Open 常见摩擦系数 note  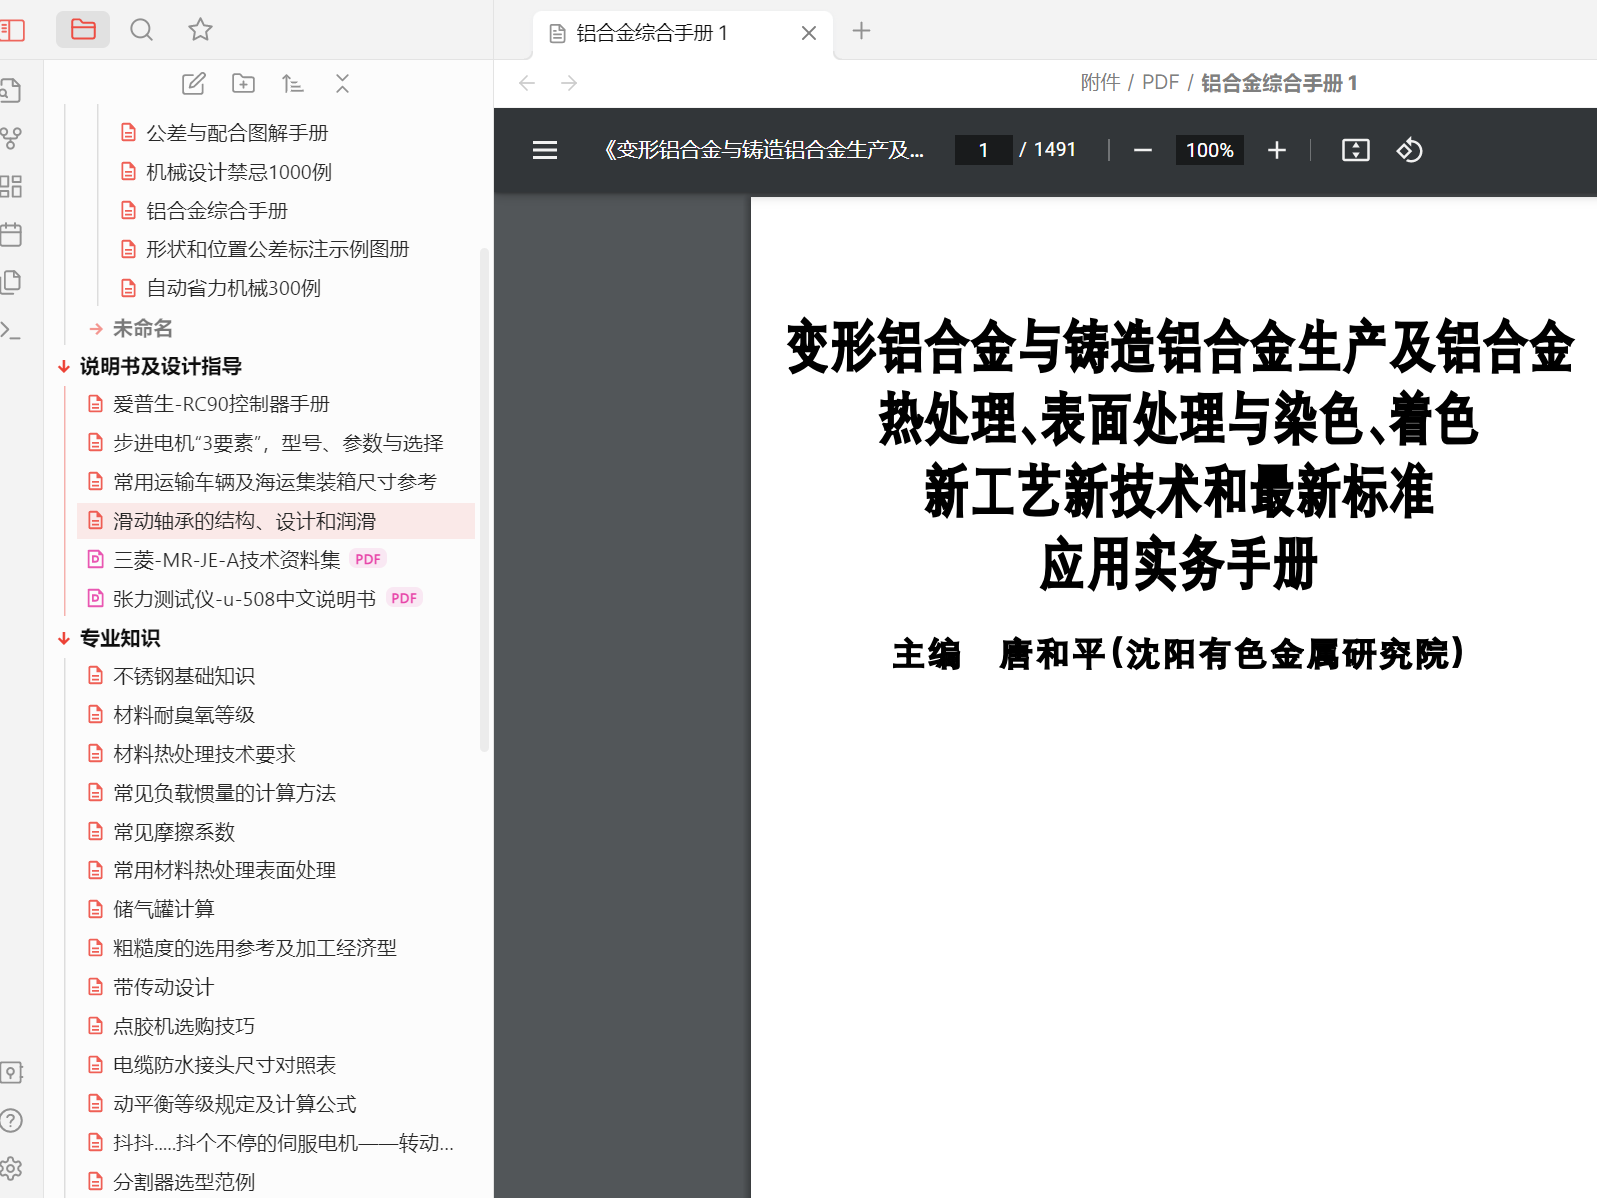(174, 832)
